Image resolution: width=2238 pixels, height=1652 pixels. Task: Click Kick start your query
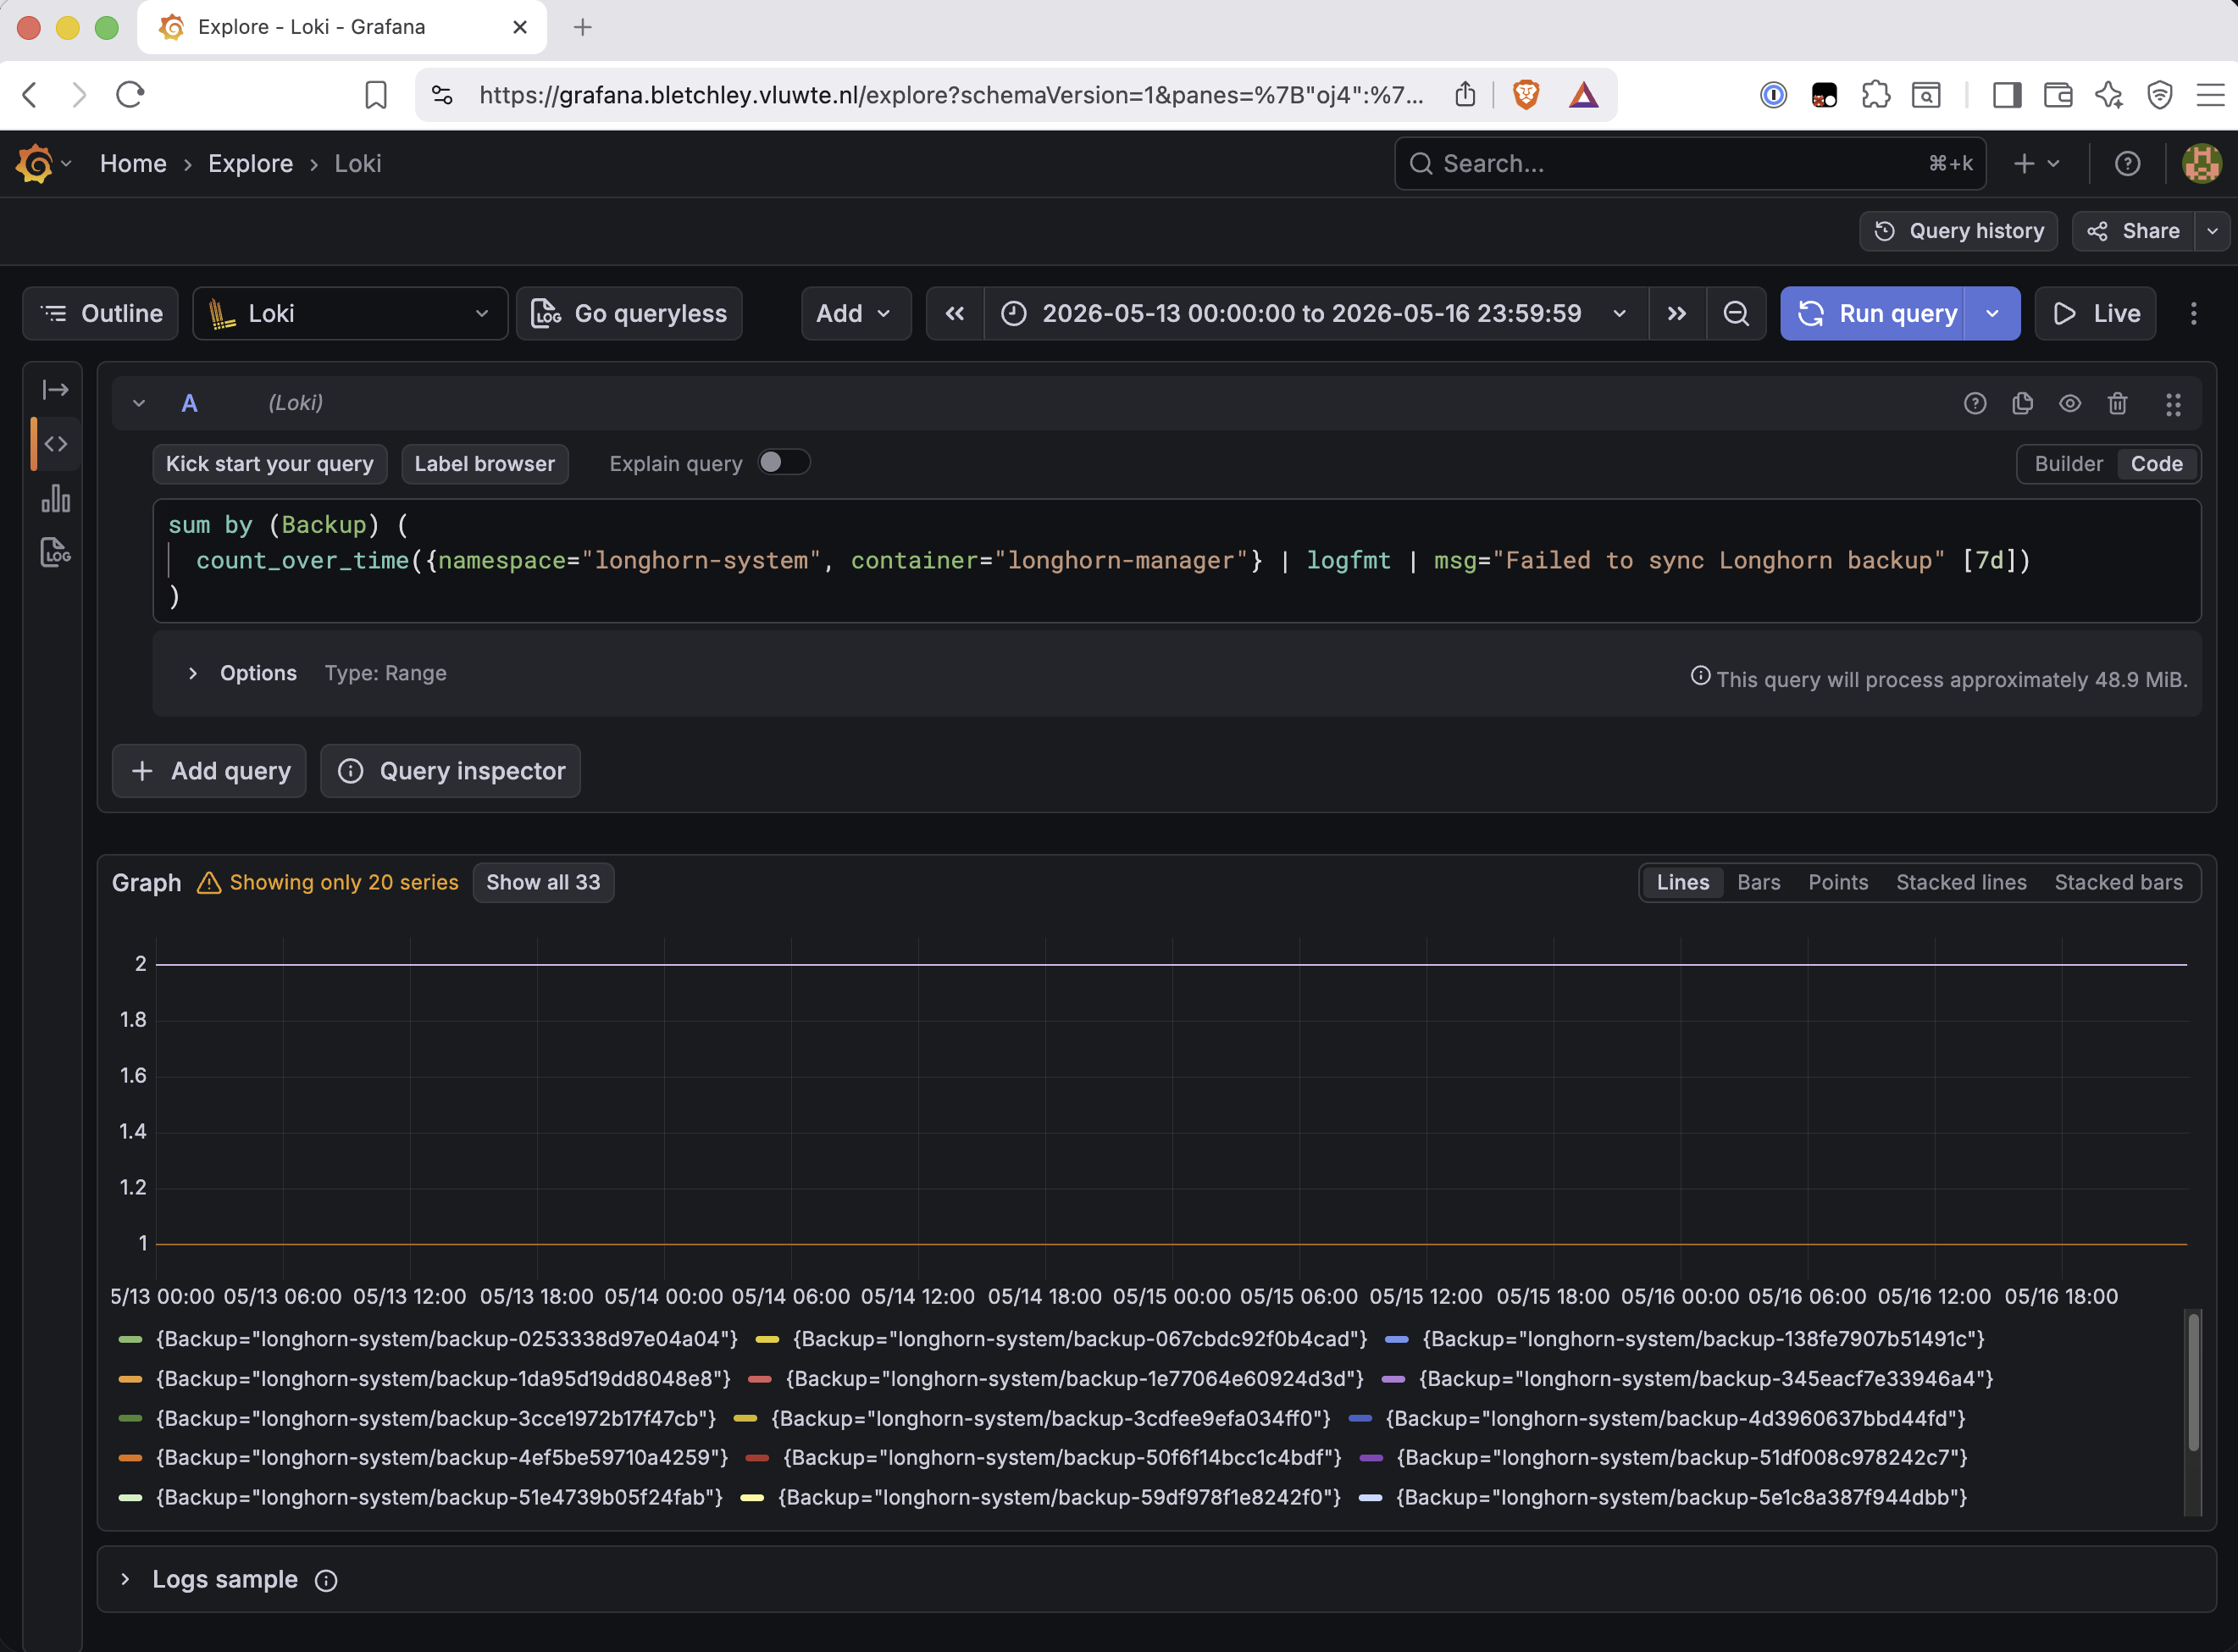pos(269,464)
